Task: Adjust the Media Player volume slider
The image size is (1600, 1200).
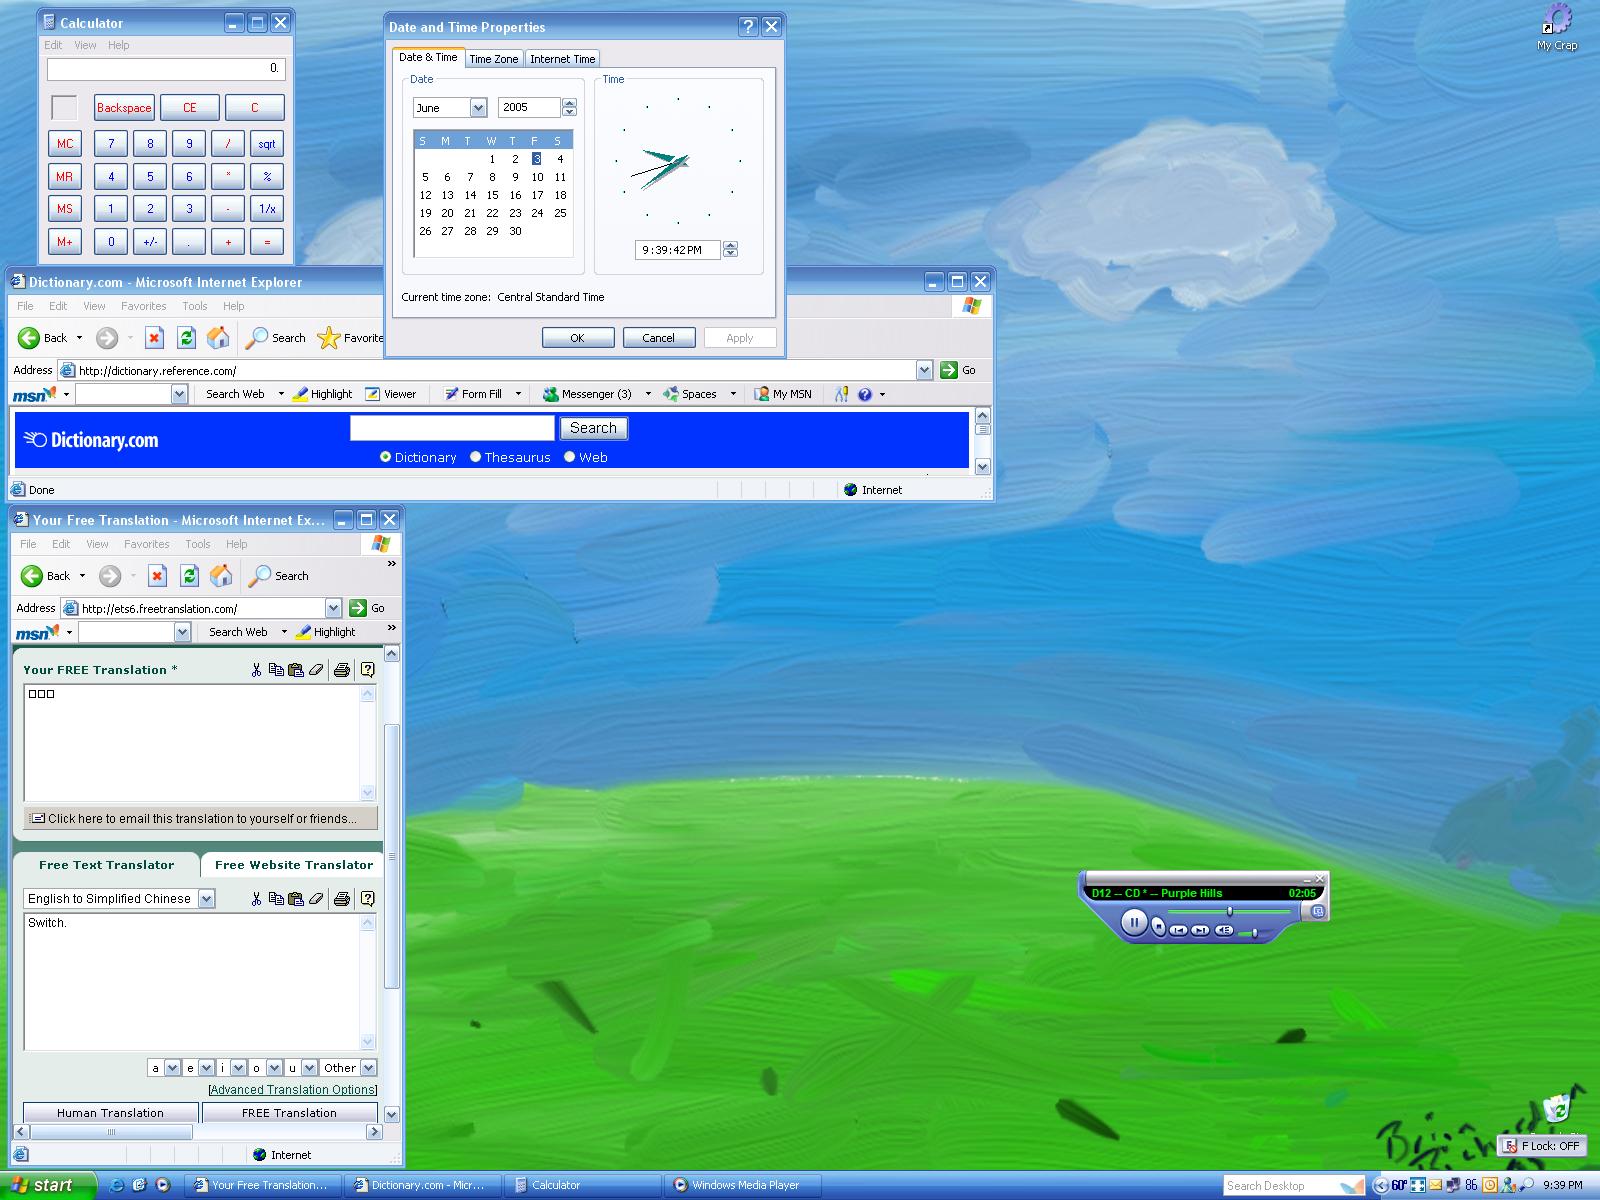Action: tap(1253, 933)
